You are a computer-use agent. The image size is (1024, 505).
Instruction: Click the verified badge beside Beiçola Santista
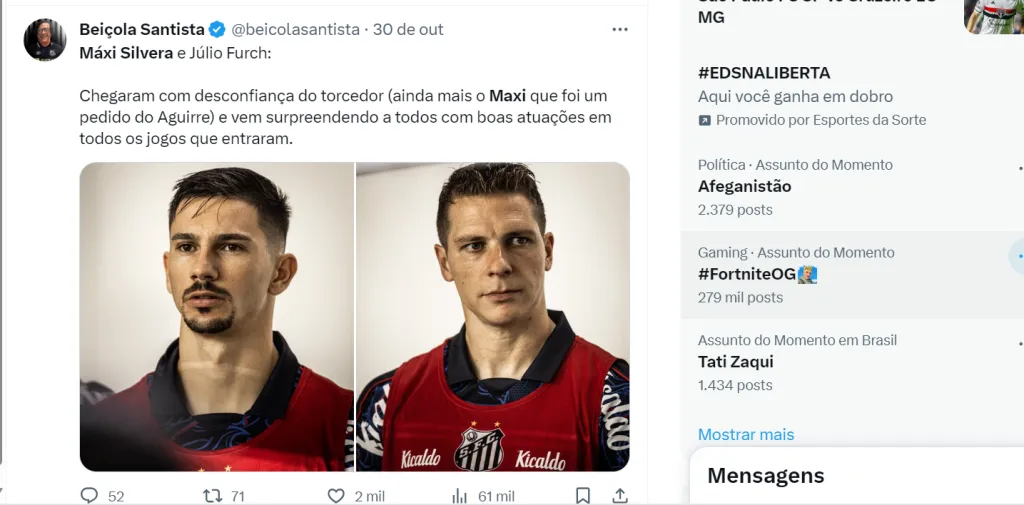tap(216, 29)
